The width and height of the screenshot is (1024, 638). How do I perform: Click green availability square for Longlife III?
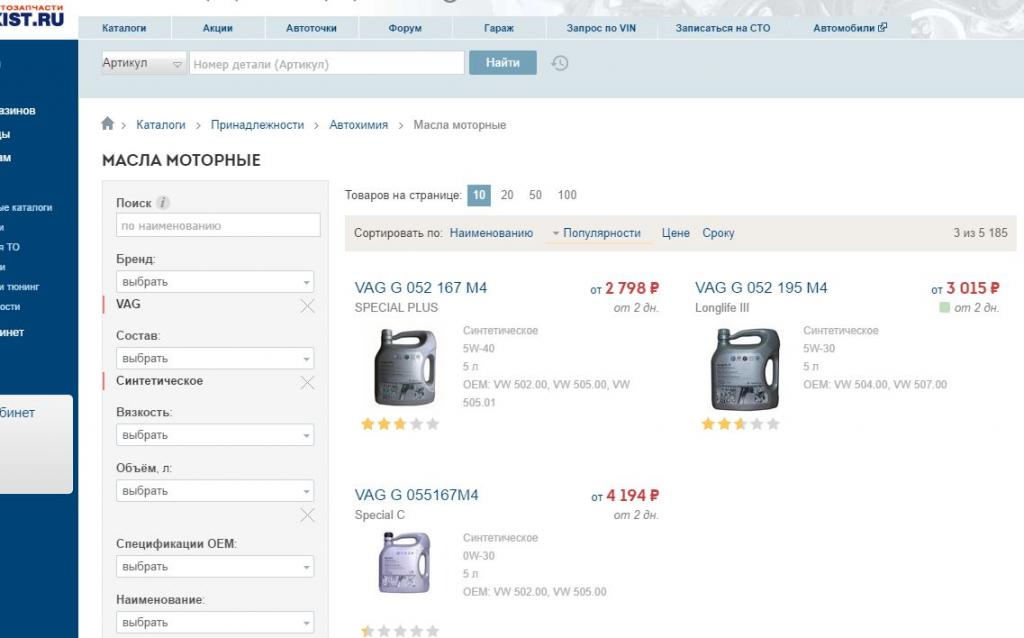(x=944, y=308)
